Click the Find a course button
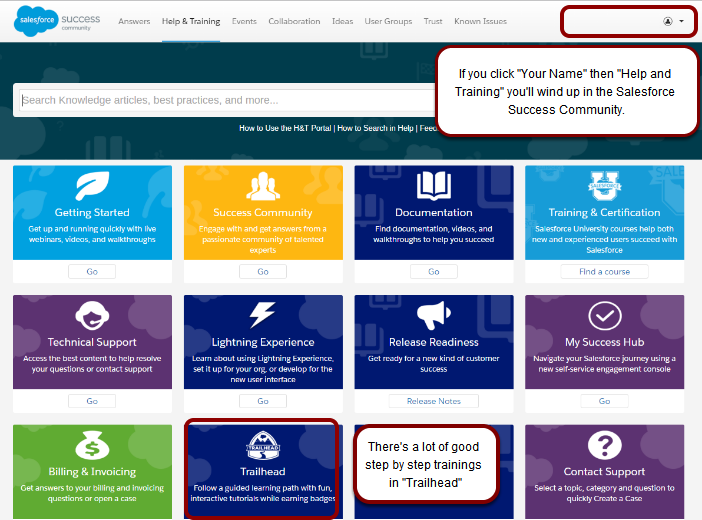This screenshot has width=702, height=520. (x=604, y=271)
